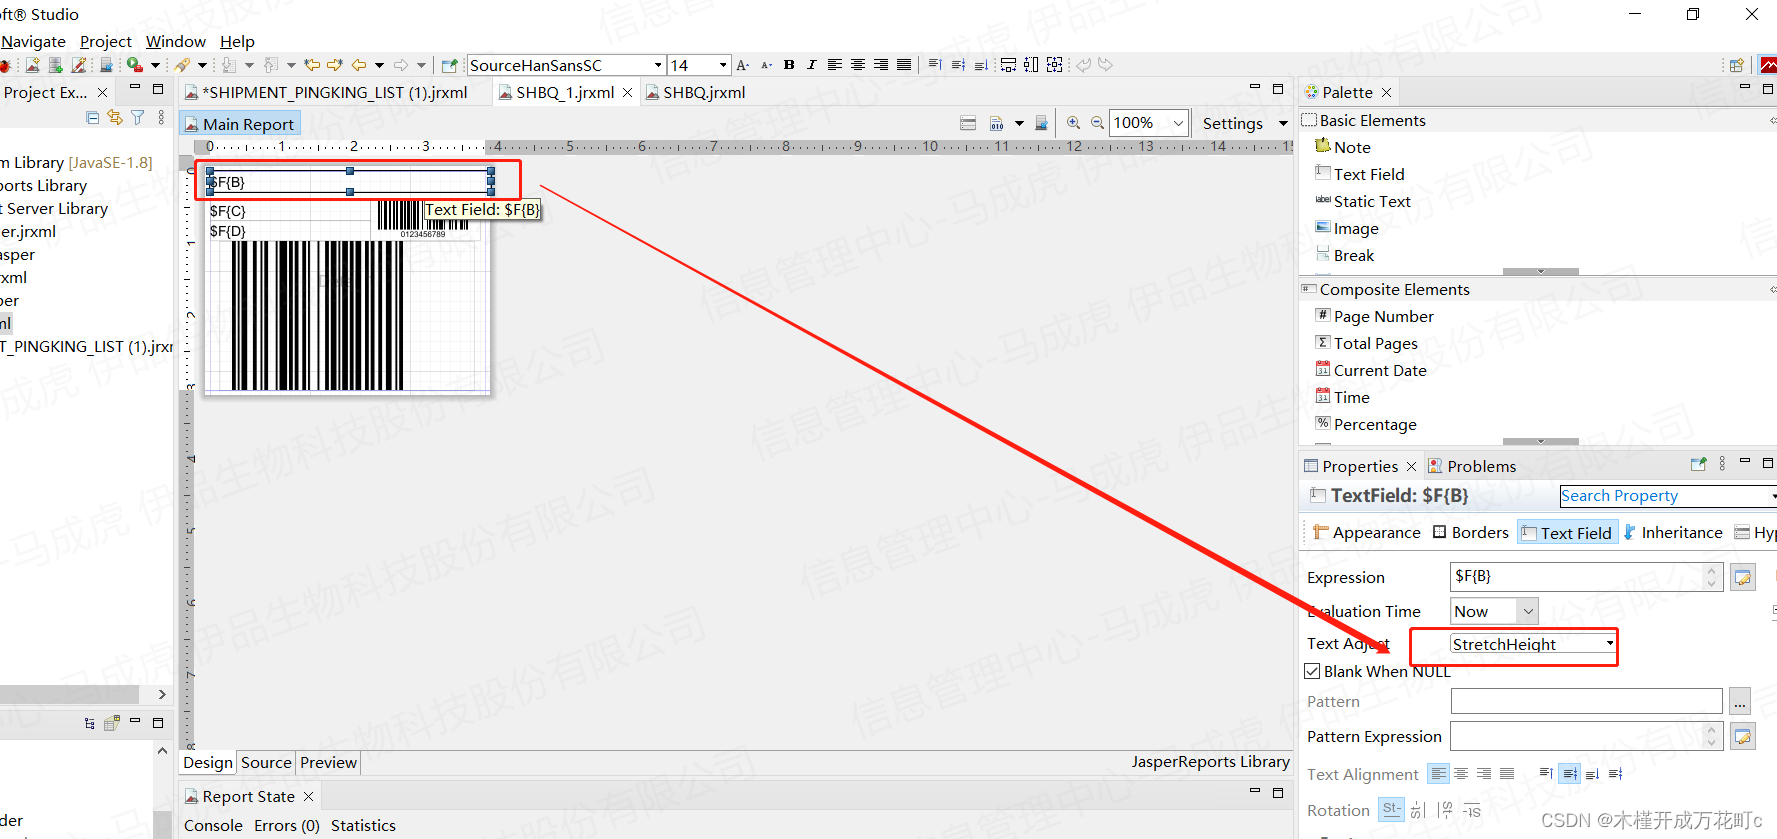Set Text Alignment to center in Properties
Image resolution: width=1777 pixels, height=839 pixels.
click(1461, 773)
